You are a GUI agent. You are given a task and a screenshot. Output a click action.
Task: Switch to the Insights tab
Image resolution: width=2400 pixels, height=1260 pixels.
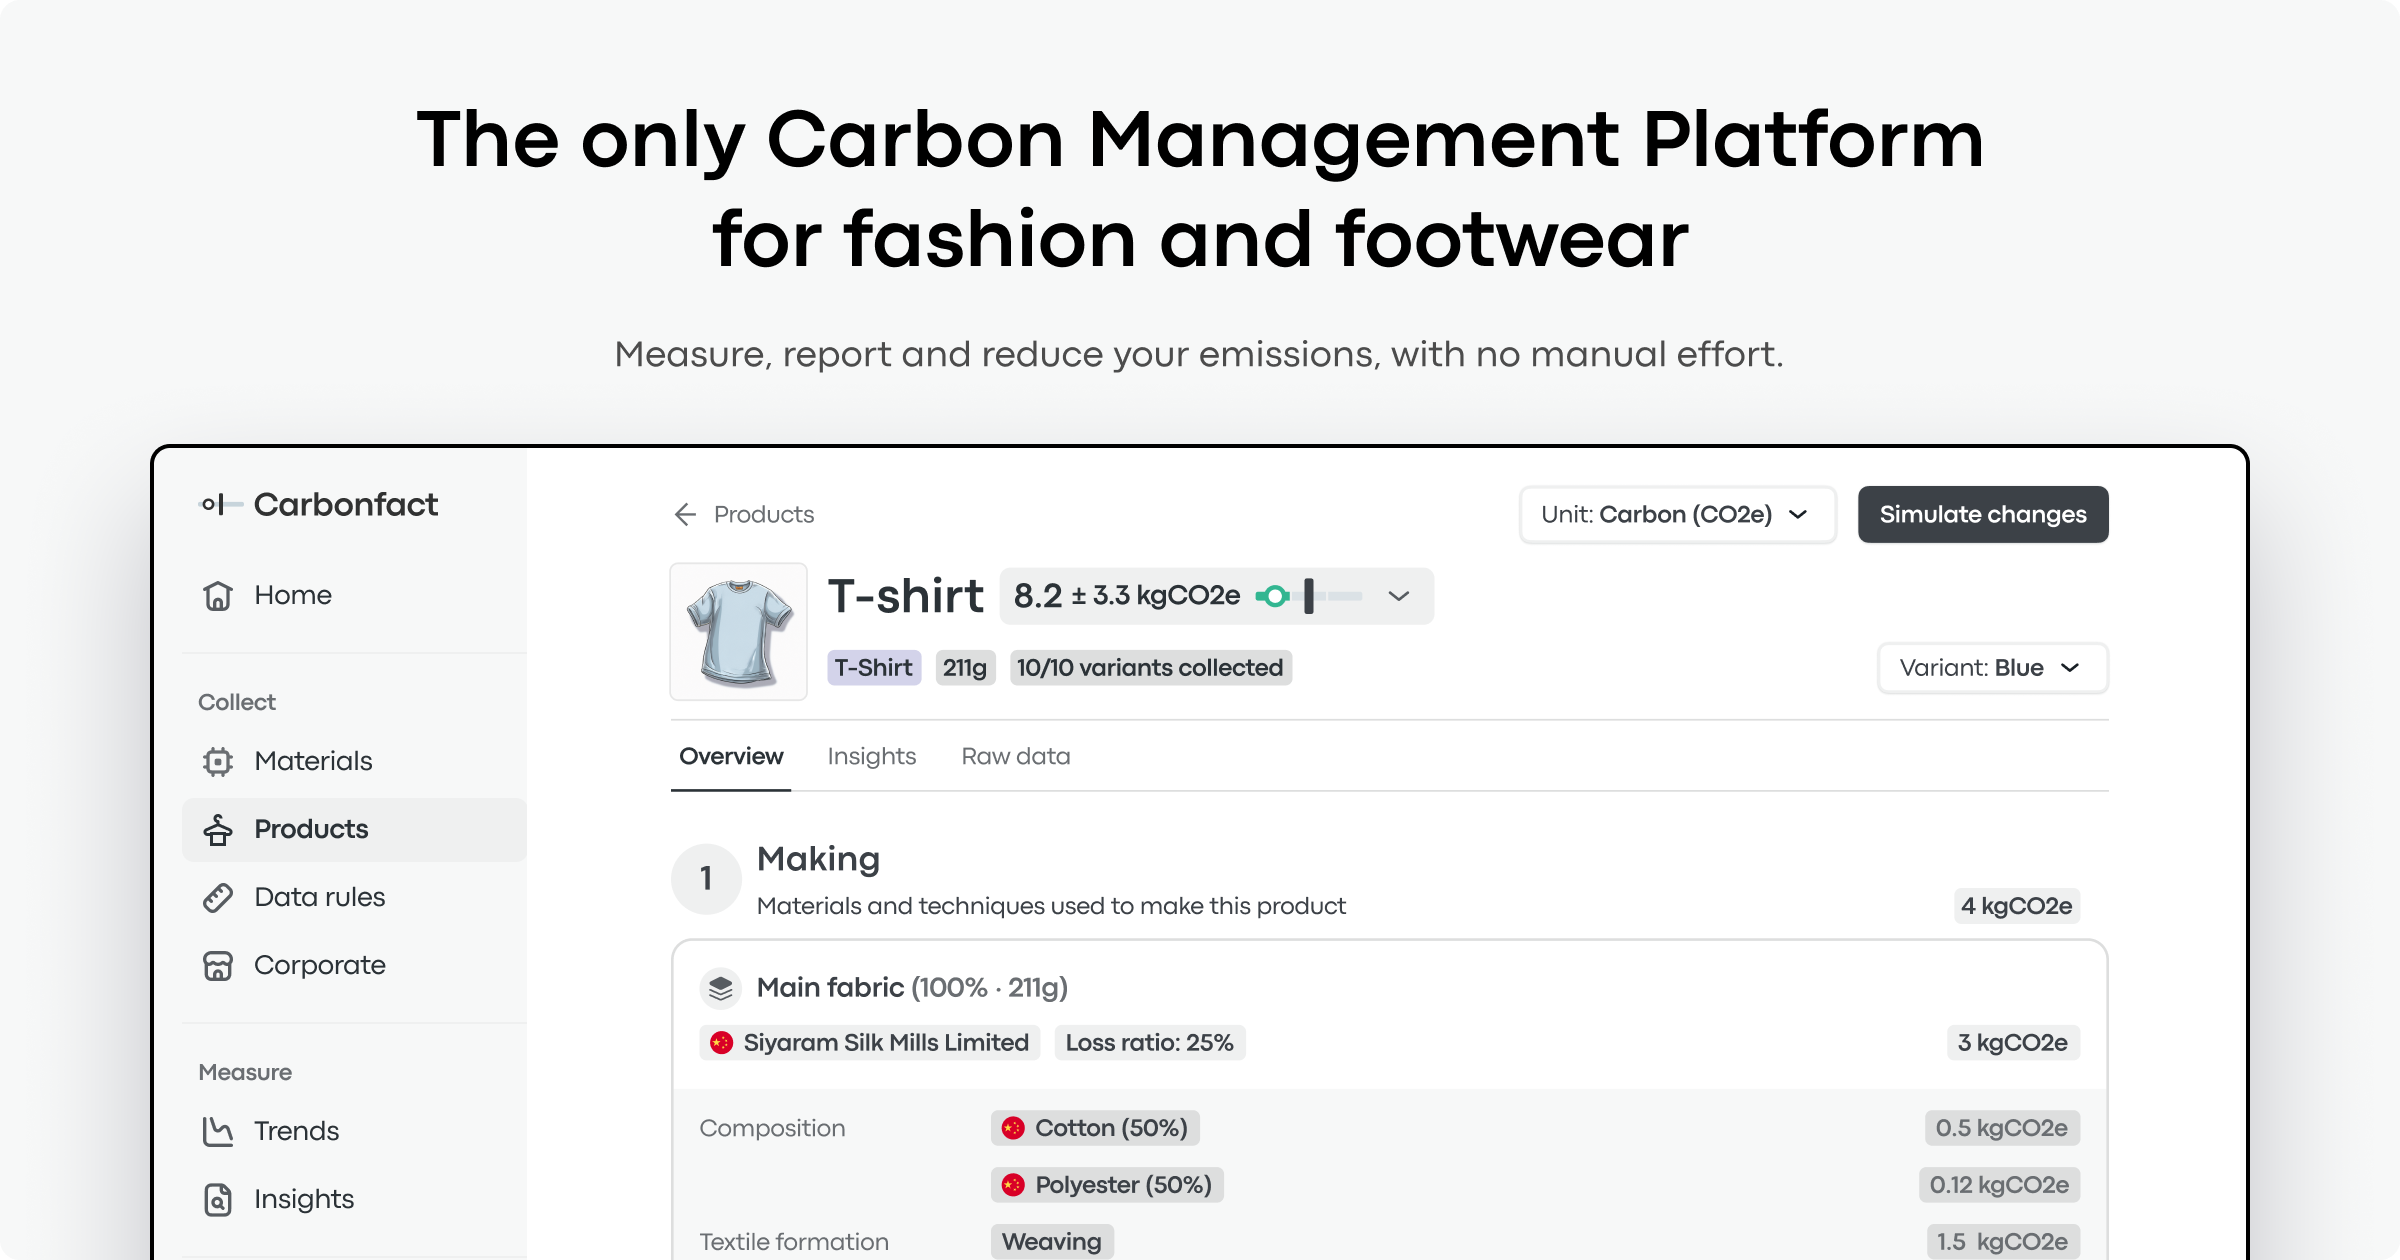pos(871,756)
